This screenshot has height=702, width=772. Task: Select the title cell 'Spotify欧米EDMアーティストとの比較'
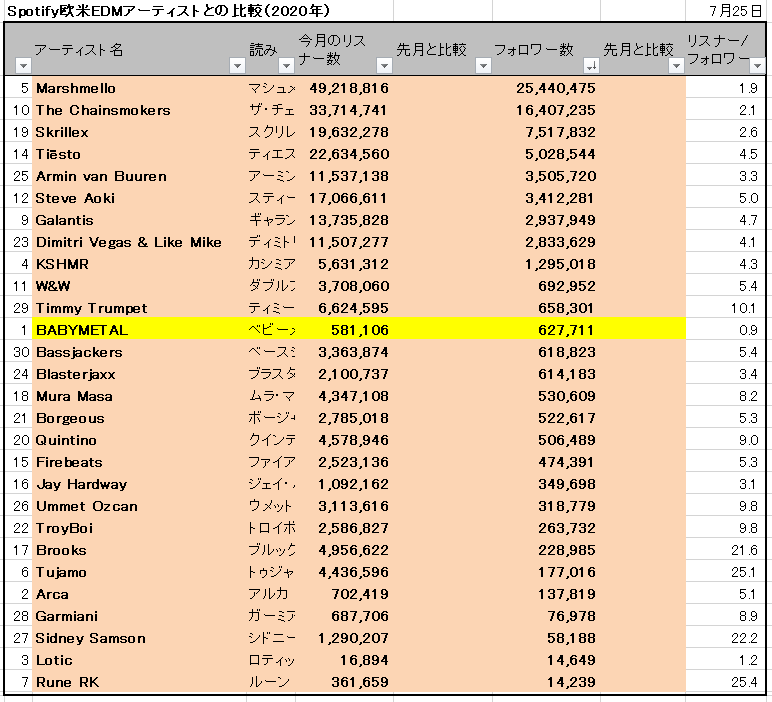(167, 10)
